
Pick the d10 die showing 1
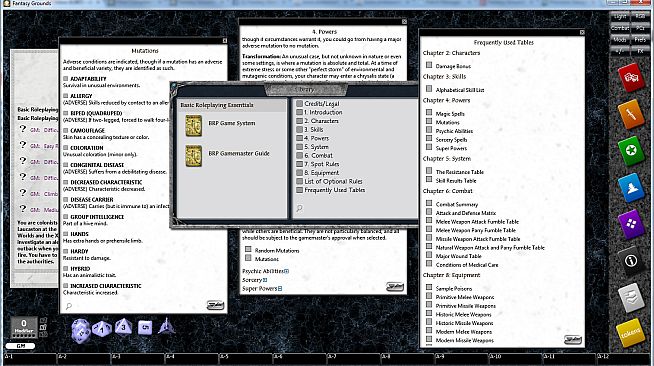pyautogui.click(x=102, y=329)
